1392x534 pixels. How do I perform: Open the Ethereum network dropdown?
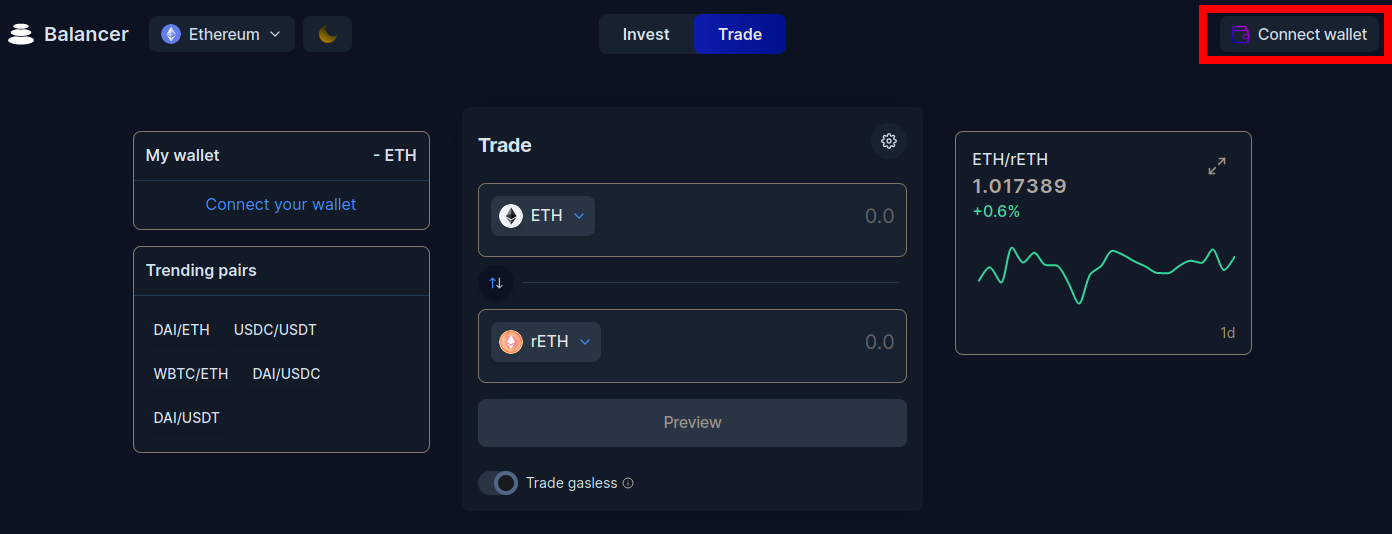222,34
